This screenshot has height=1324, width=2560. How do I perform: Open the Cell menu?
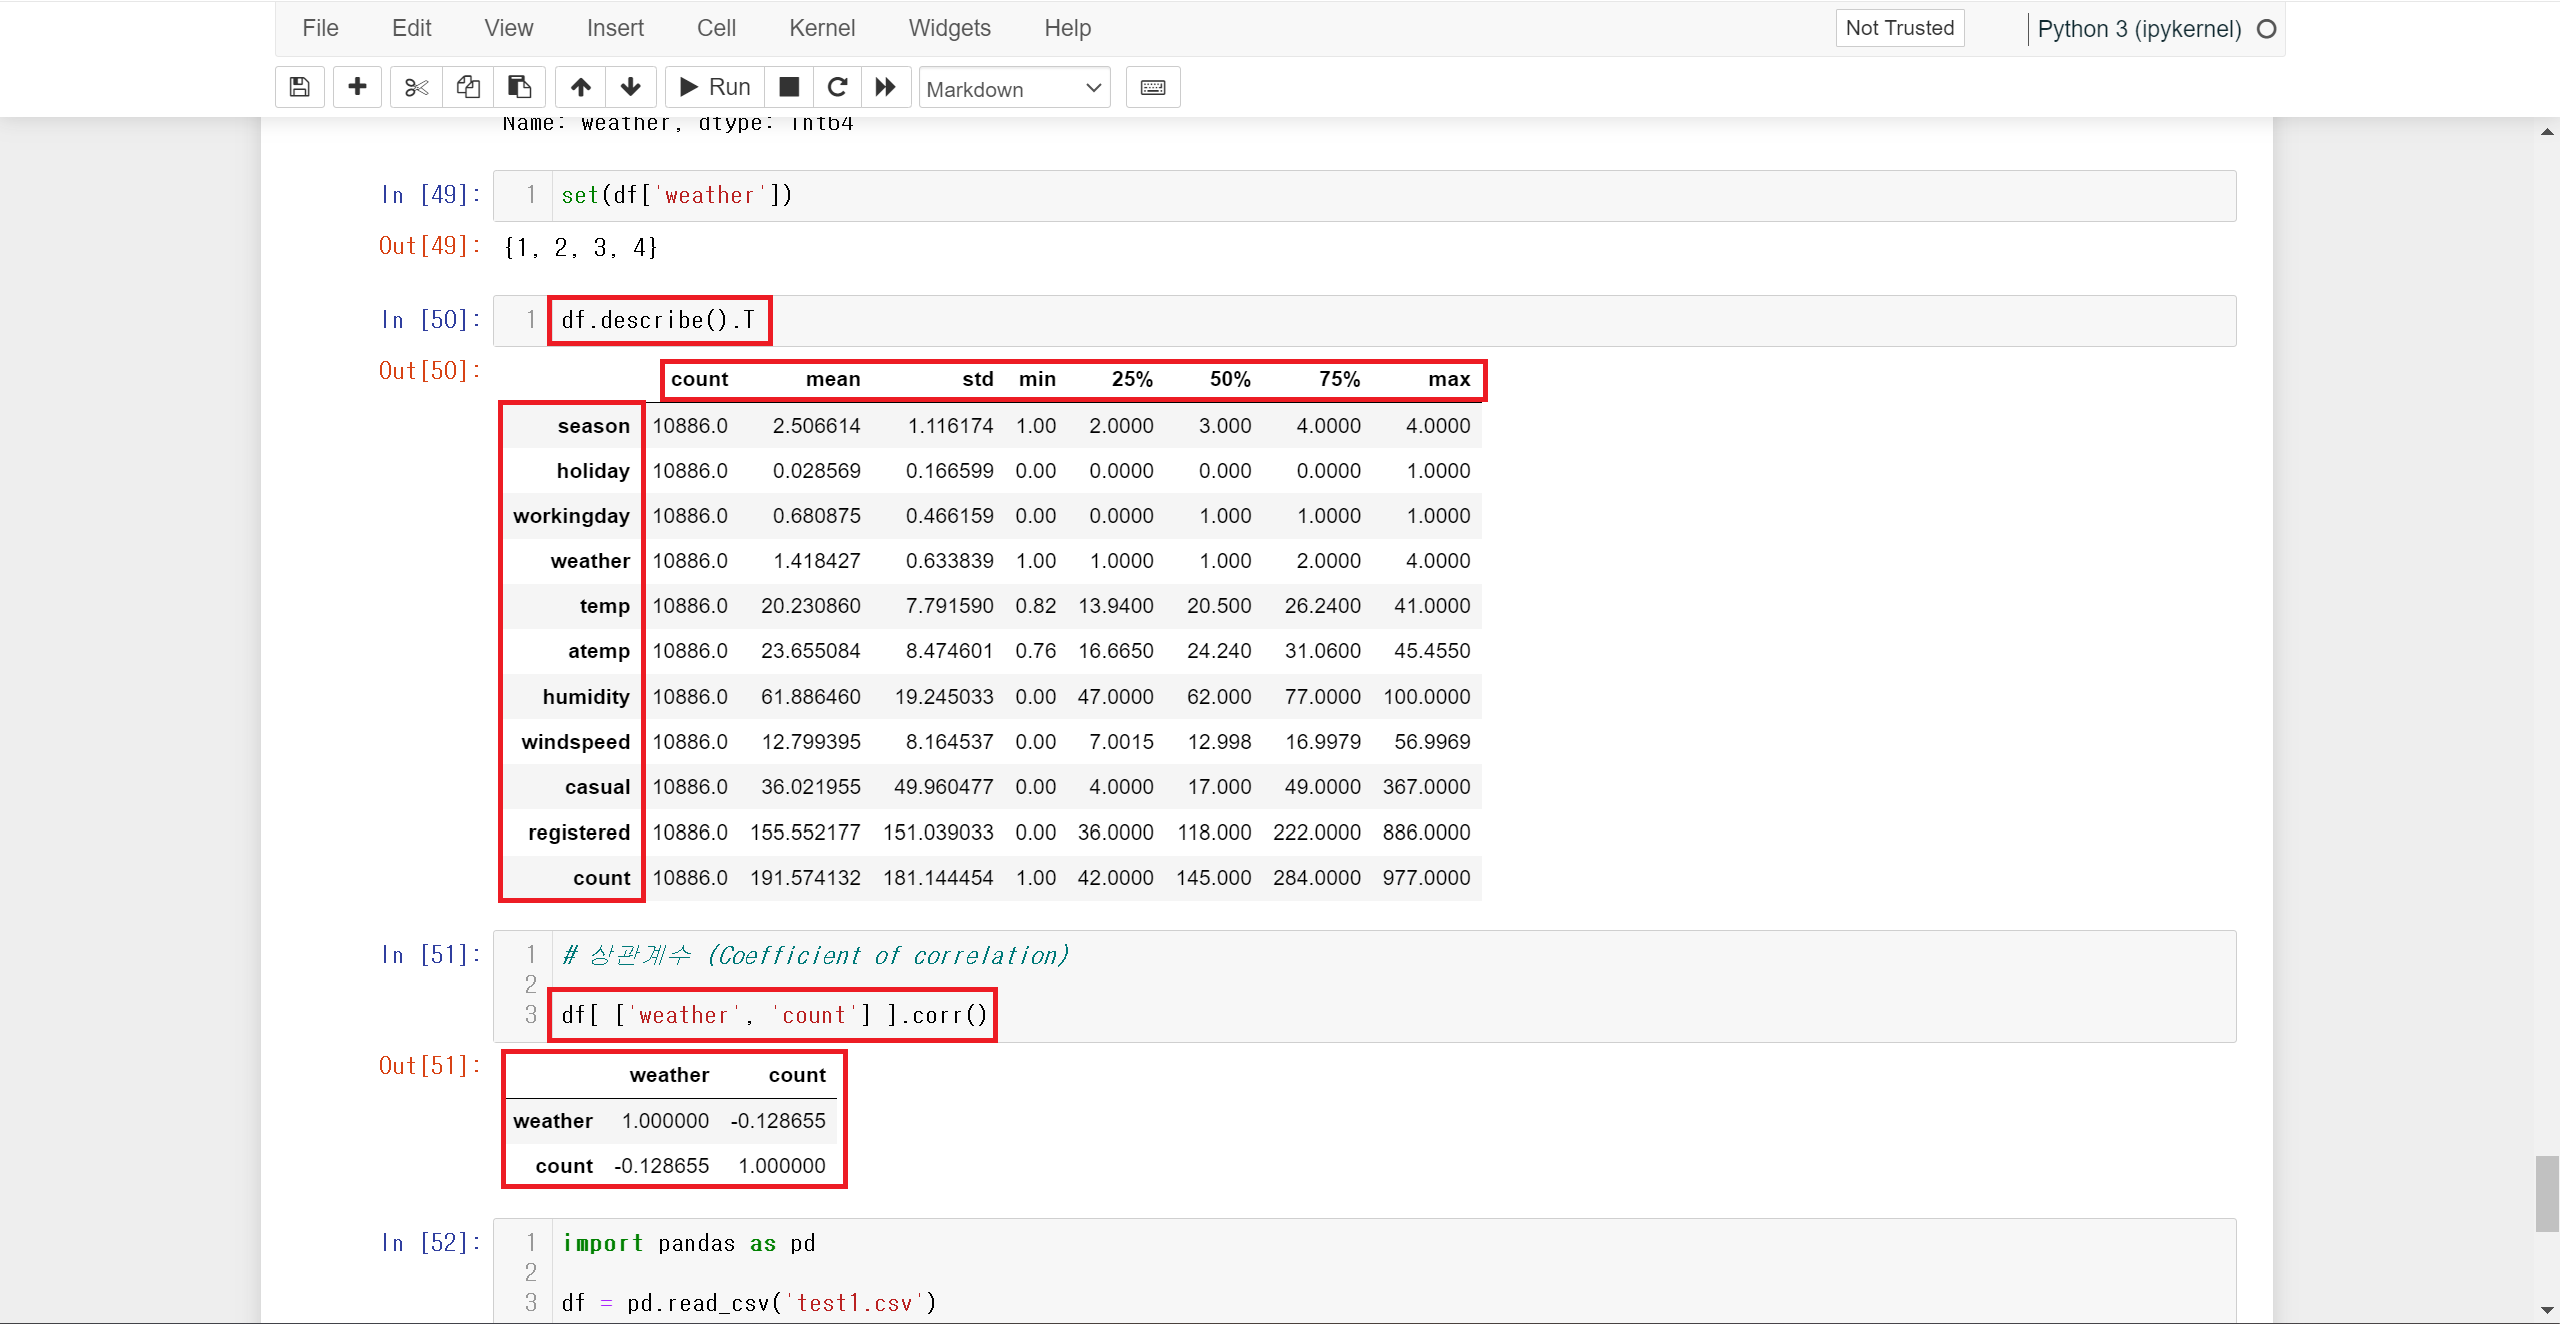(716, 28)
